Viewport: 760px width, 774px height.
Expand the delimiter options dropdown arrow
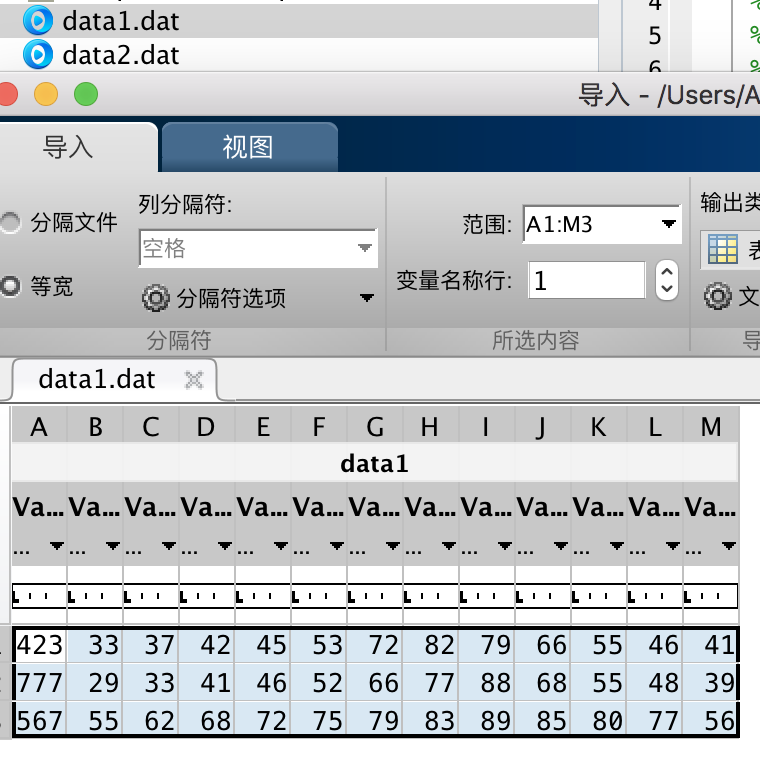point(367,298)
